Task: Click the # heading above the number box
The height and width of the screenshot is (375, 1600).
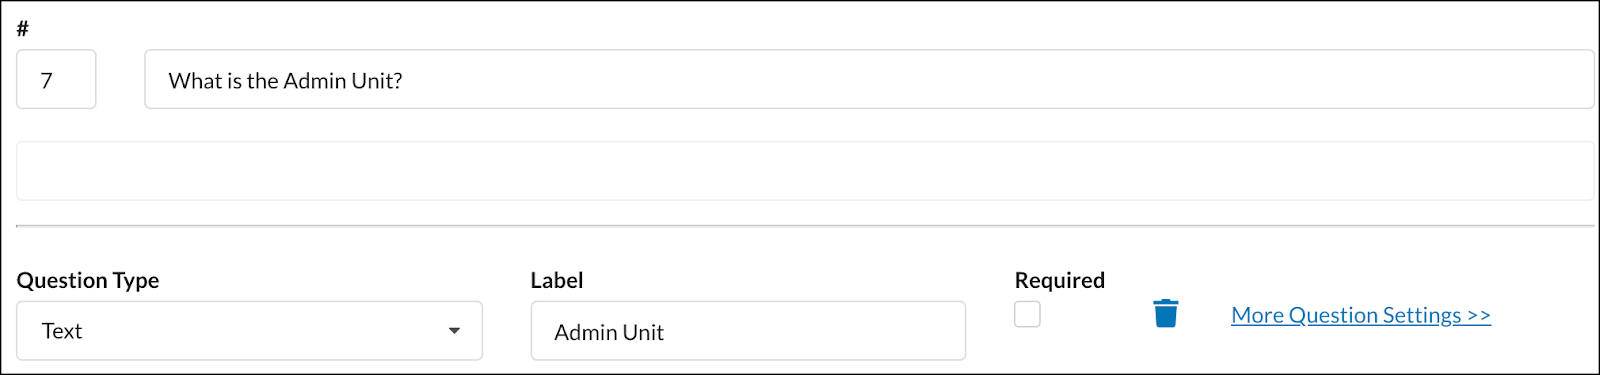Action: click(x=22, y=29)
